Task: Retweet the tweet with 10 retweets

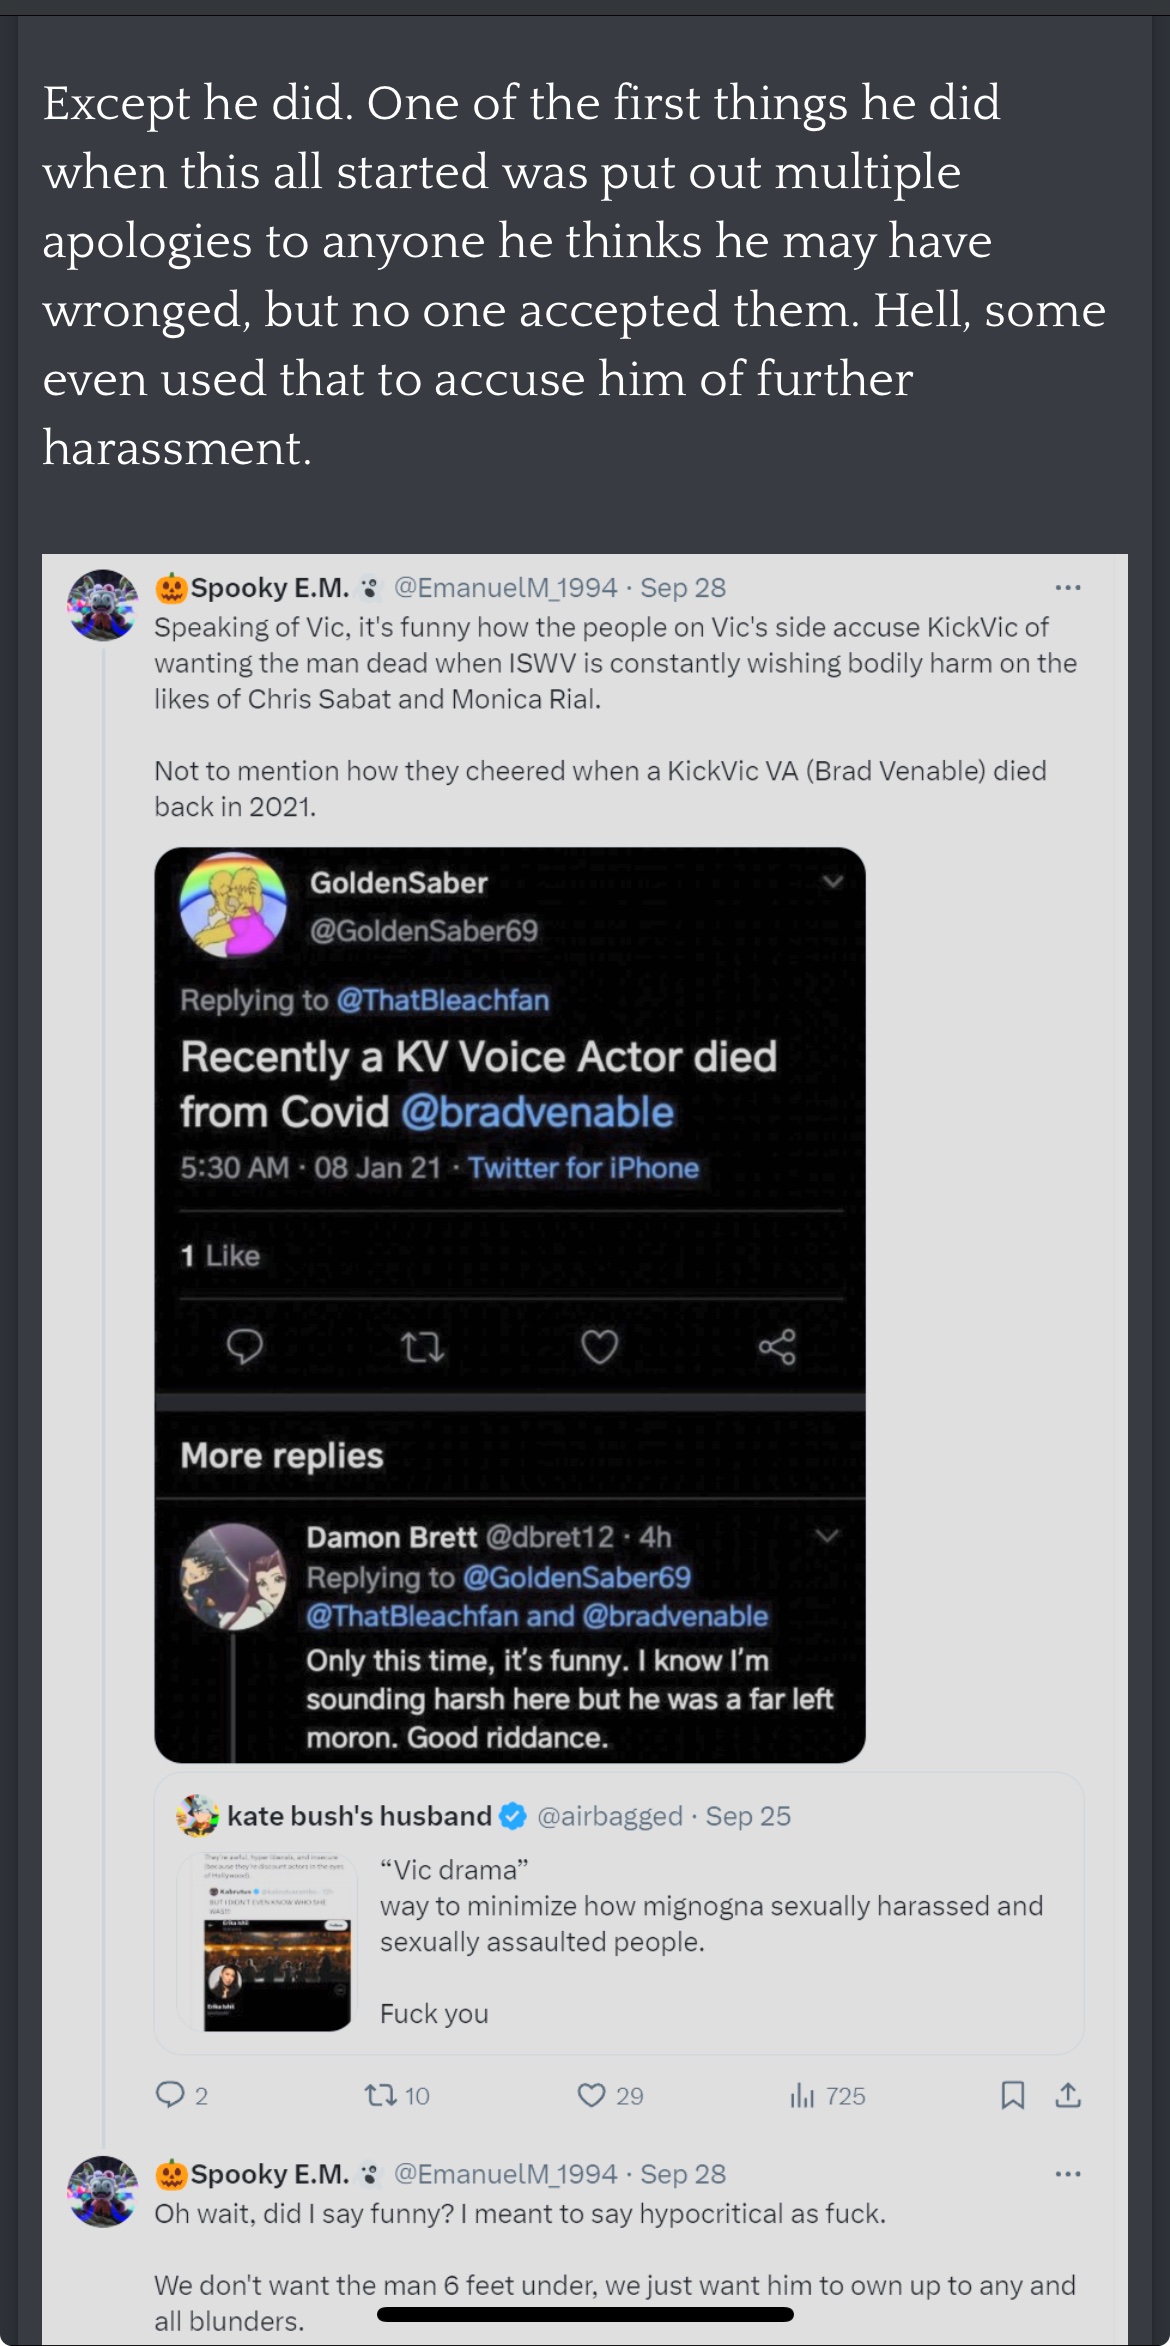Action: (381, 2094)
